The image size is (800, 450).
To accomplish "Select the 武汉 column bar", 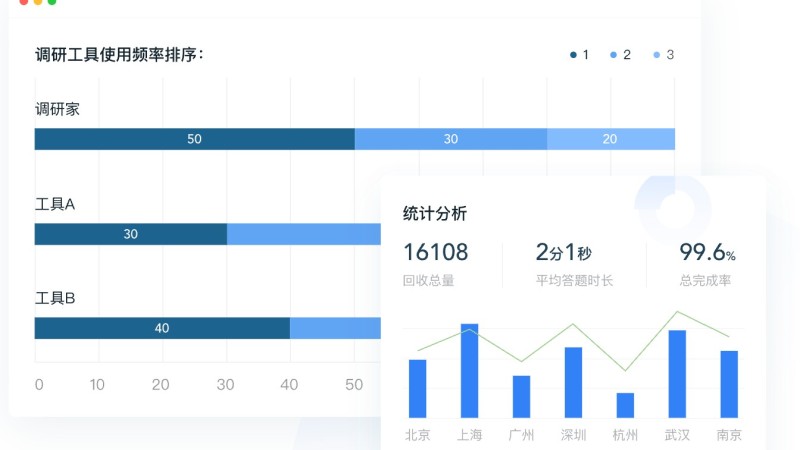I will point(677,374).
